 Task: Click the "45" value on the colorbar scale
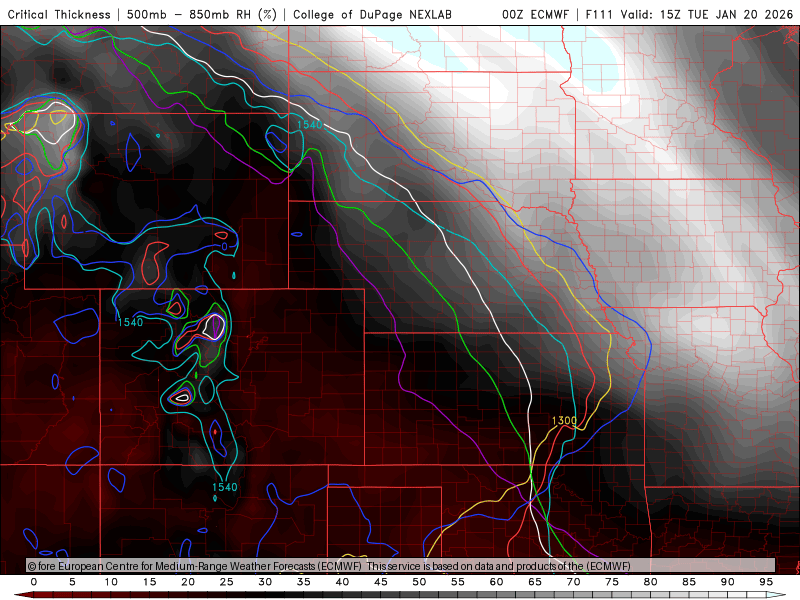[381, 582]
